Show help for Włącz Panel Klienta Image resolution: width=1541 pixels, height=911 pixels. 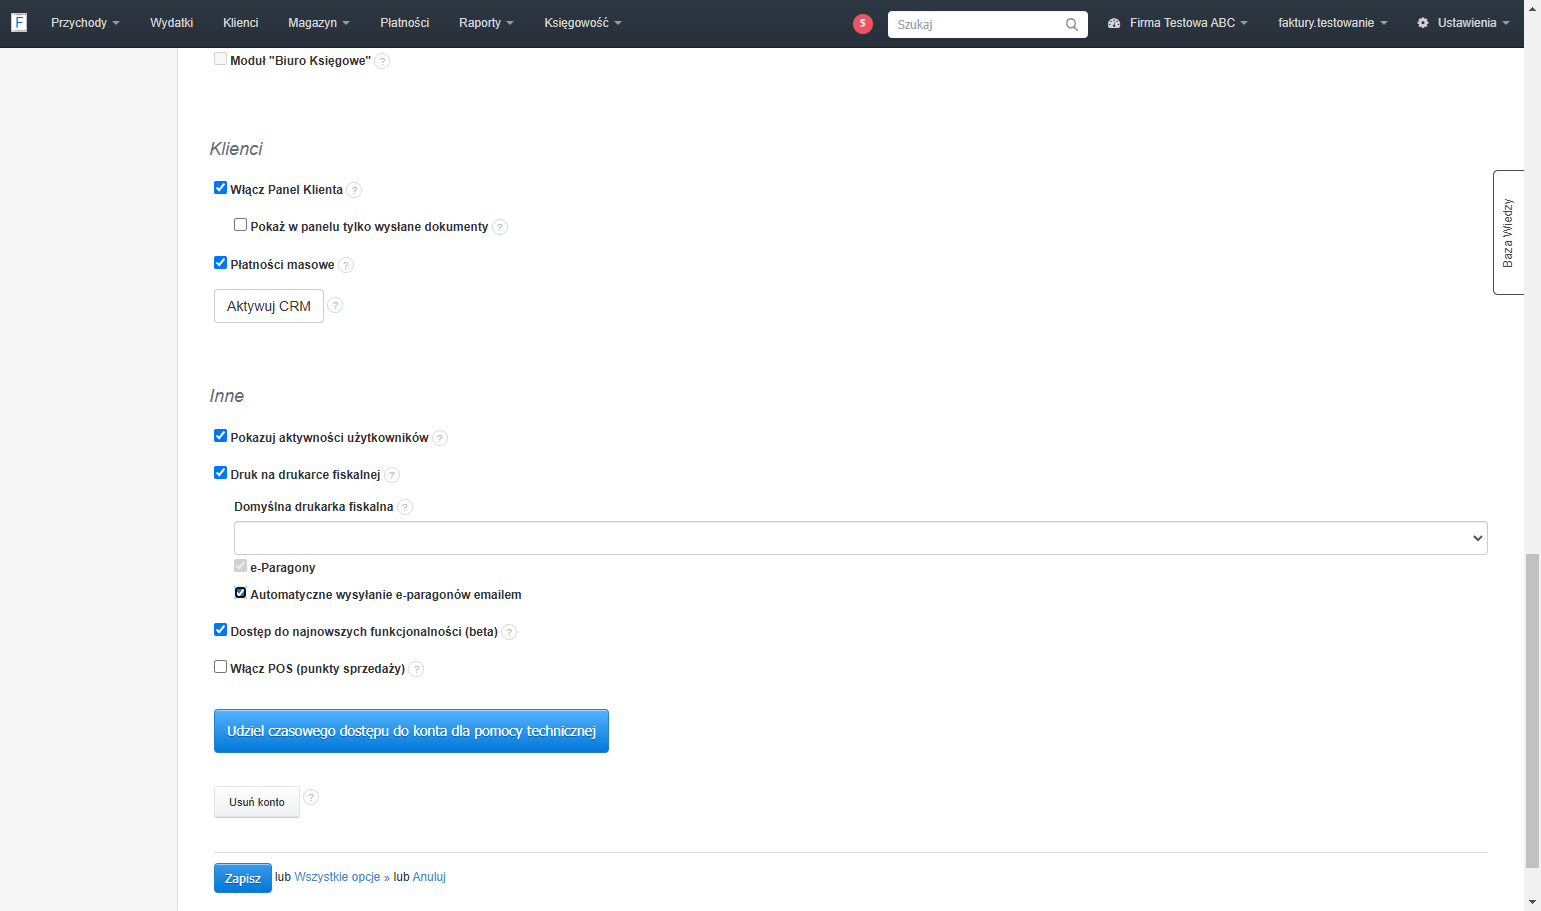pyautogui.click(x=354, y=190)
